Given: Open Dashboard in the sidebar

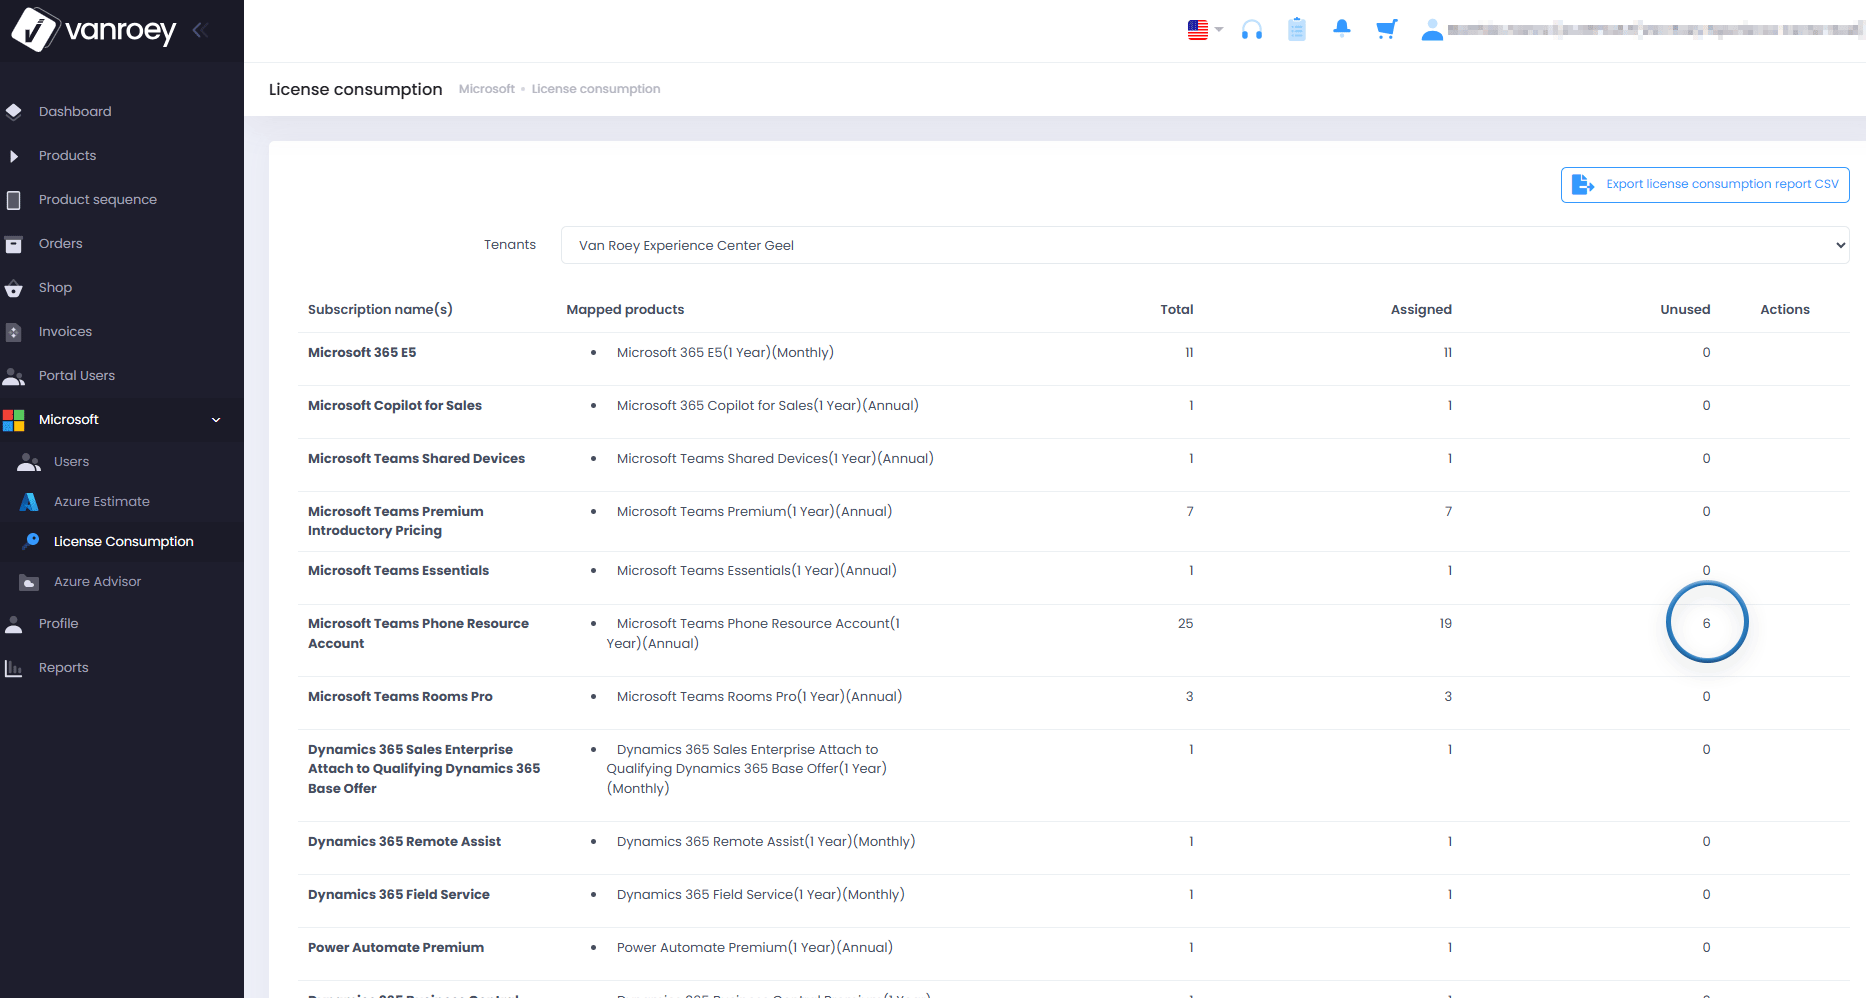Looking at the screenshot, I should pos(75,111).
